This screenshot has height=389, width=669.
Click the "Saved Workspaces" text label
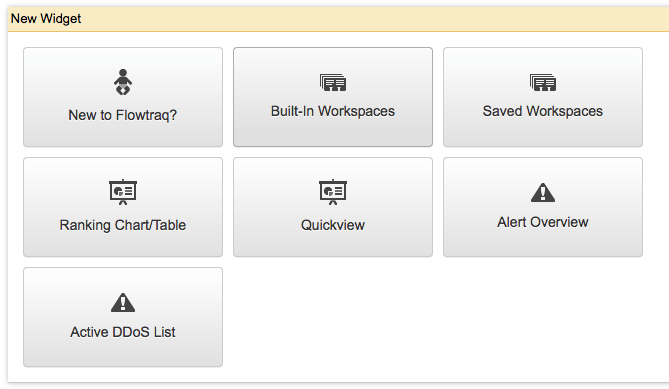(x=543, y=111)
